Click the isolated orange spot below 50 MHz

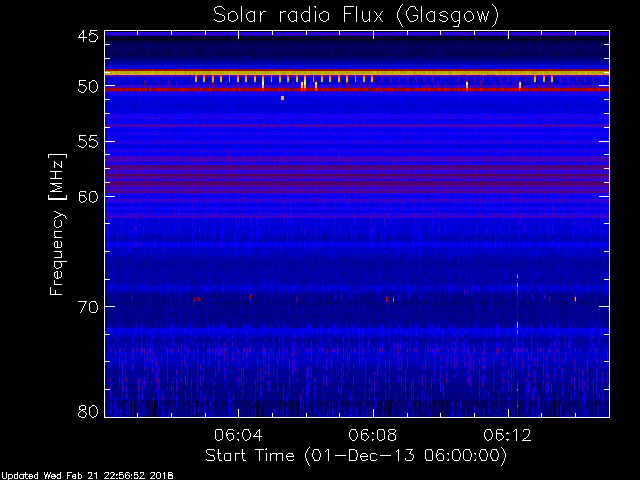[282, 98]
